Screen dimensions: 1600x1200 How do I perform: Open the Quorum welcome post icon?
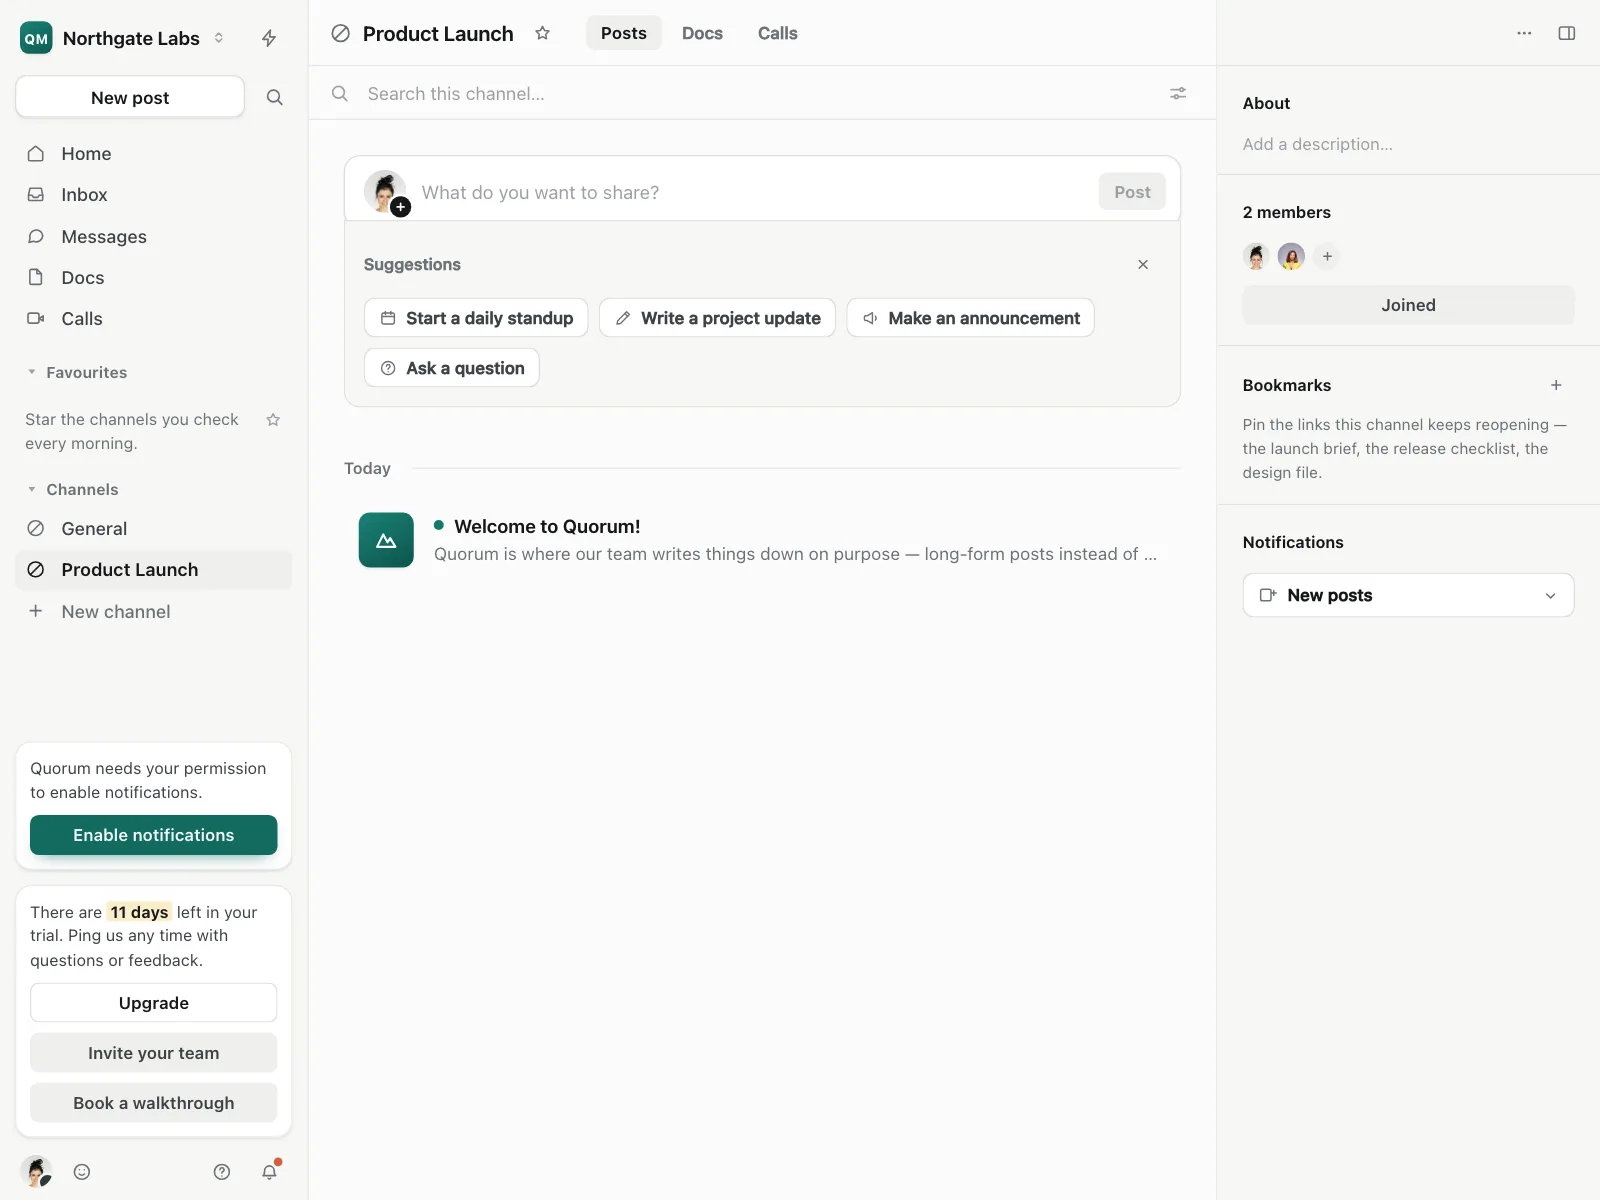pos(386,540)
